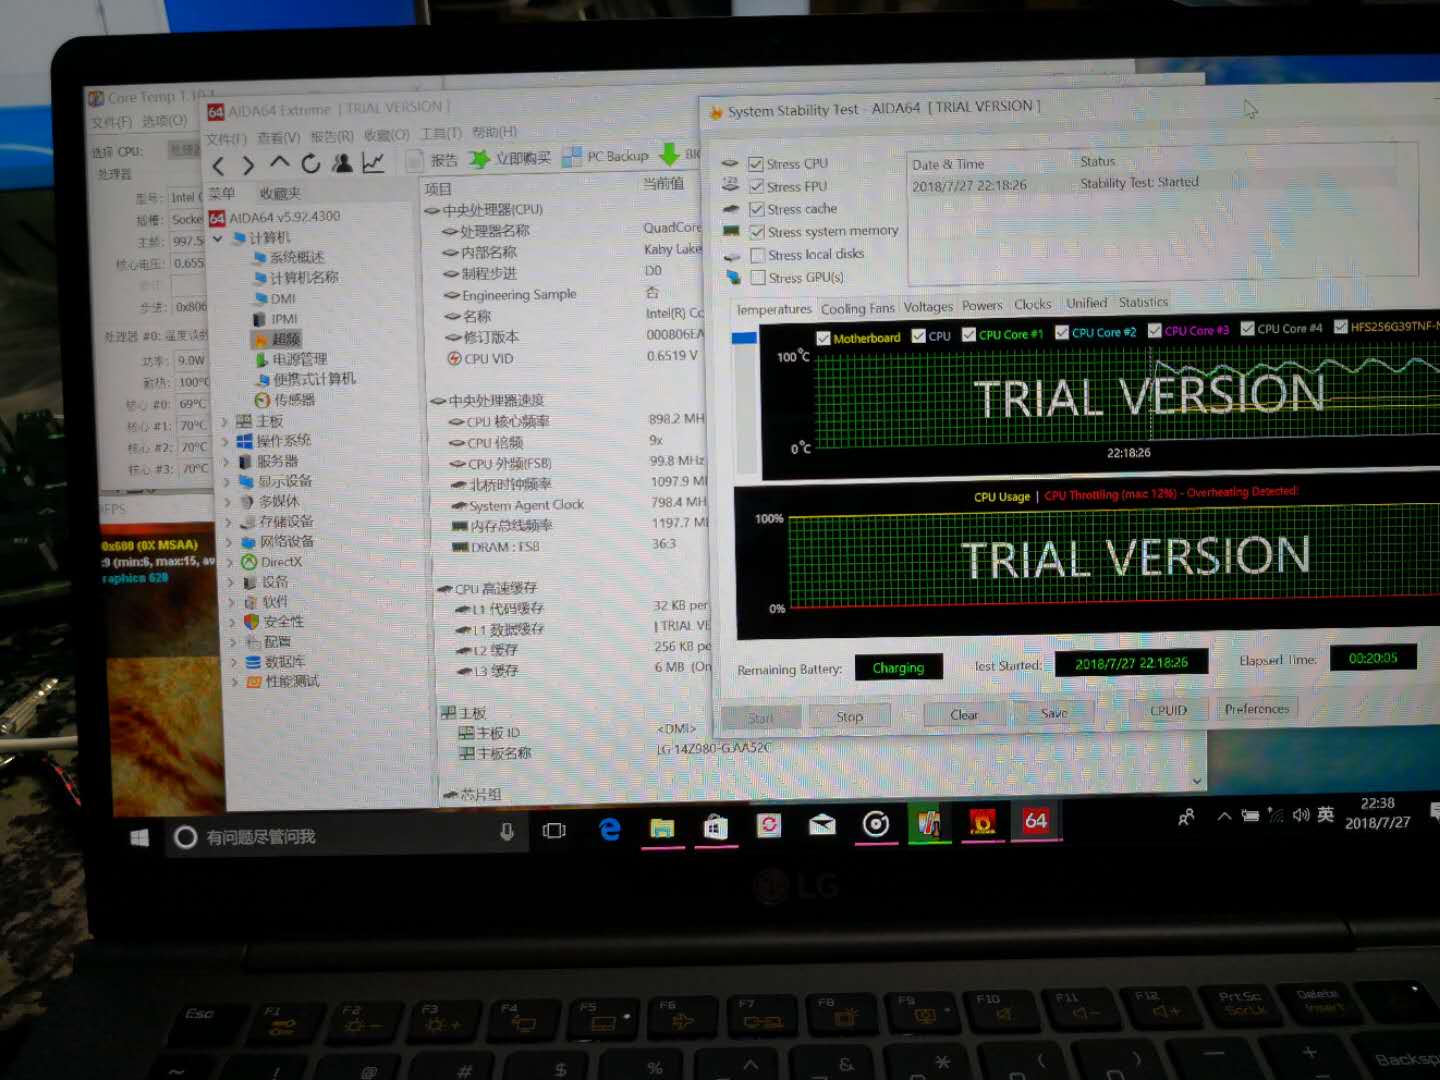Enable the Stress local disks checkbox
Image resolution: width=1440 pixels, height=1080 pixels.
coord(758,255)
